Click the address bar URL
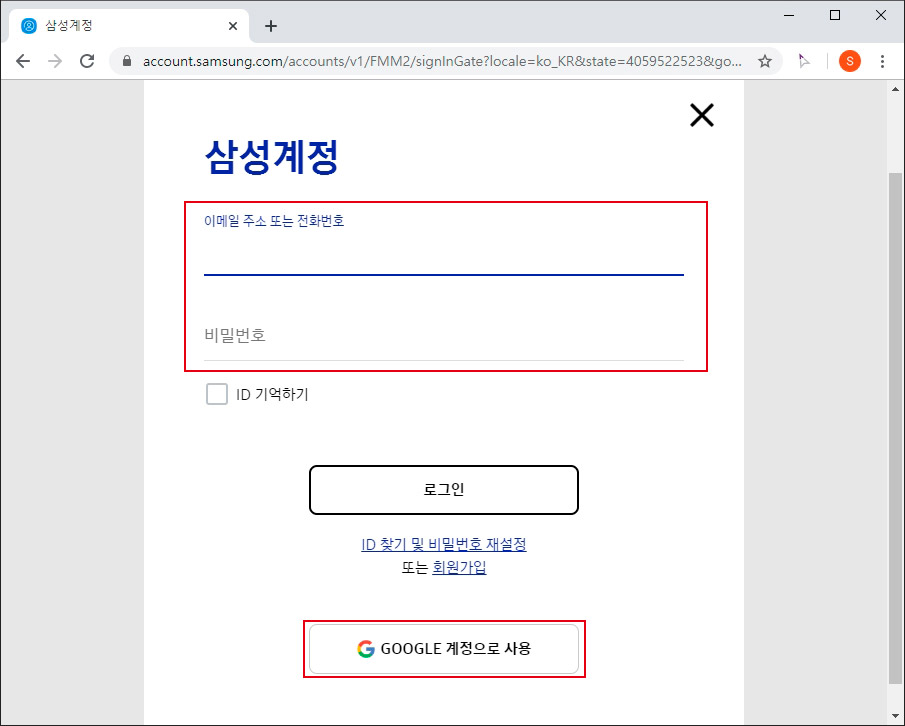Screen dimensions: 905x726 [442, 61]
